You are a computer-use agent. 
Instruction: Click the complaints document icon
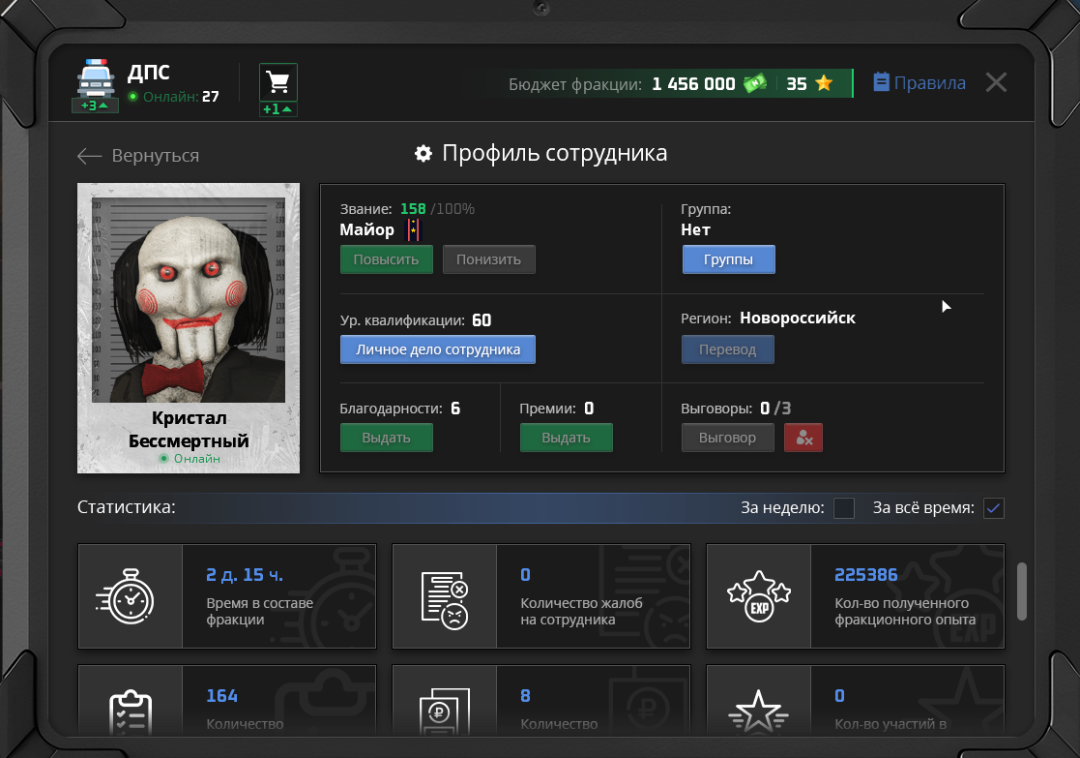[444, 597]
